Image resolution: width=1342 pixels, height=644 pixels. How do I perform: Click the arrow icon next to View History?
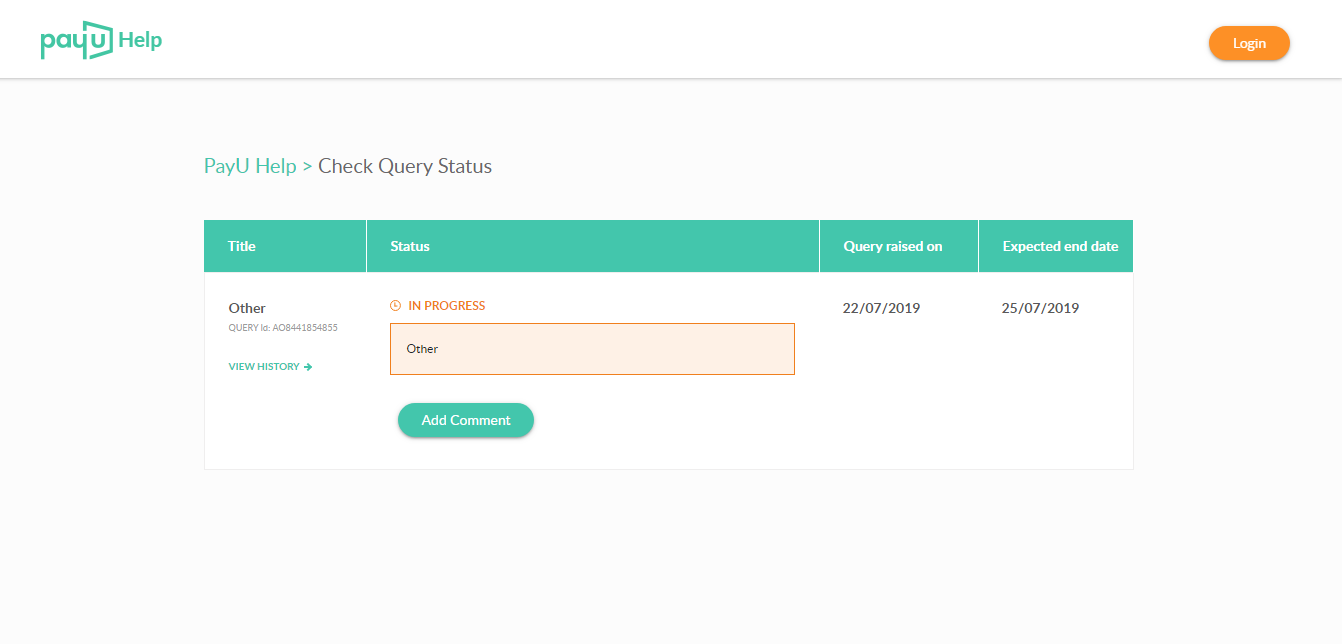point(308,367)
